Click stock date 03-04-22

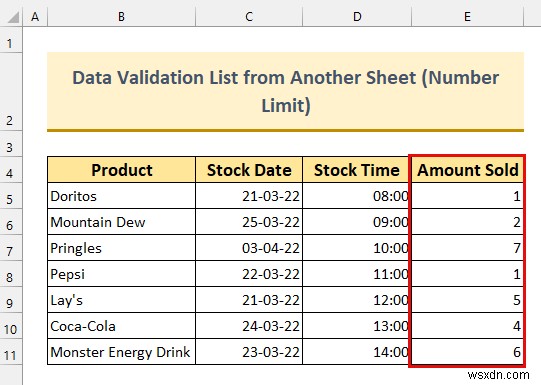249,248
